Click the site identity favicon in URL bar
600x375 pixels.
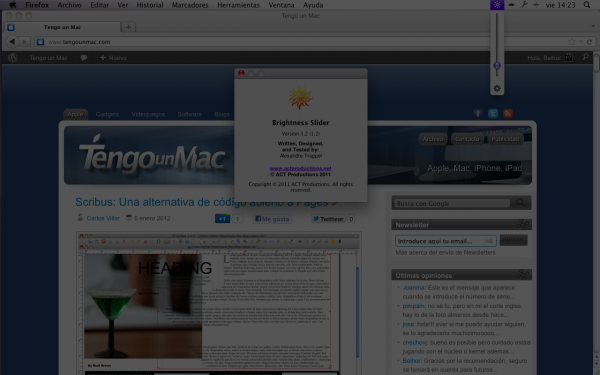40,42
